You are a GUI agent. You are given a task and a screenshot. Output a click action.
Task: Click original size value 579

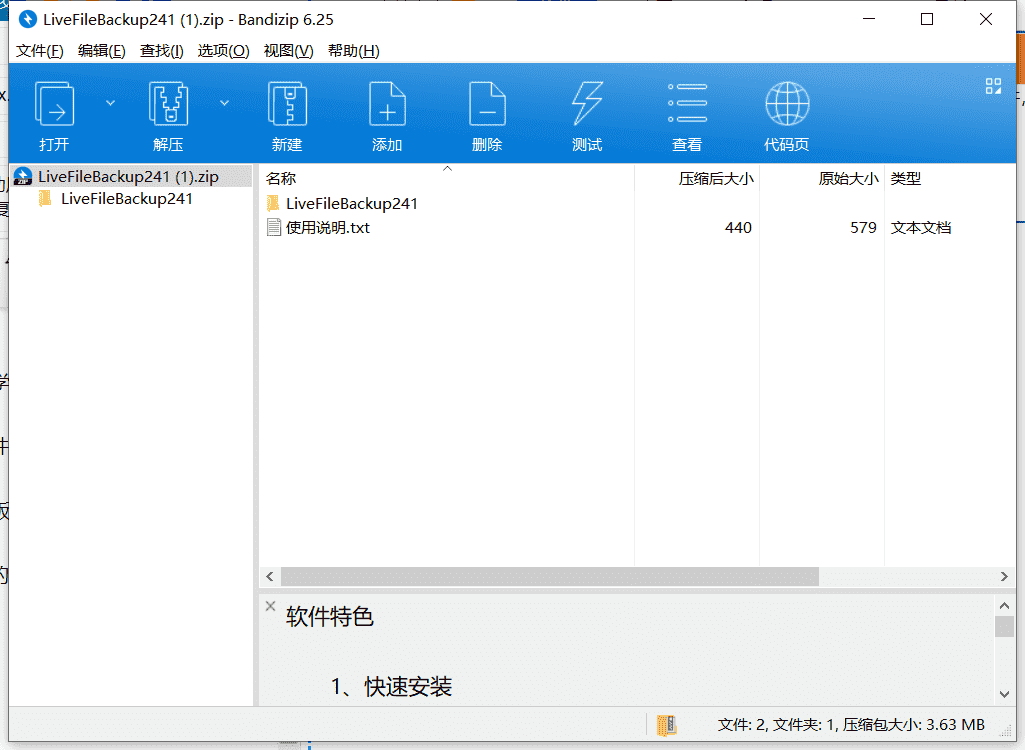pos(863,228)
